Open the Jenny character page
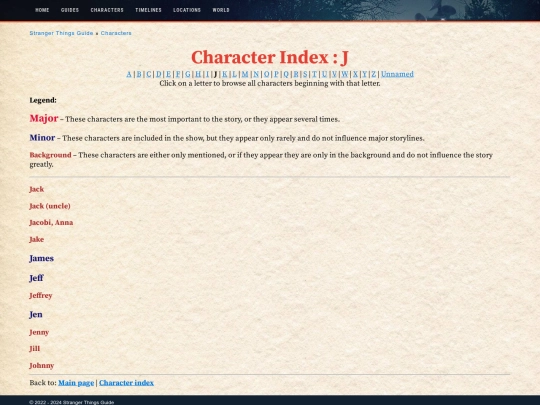Viewport: 540px width, 405px height. click(x=39, y=332)
